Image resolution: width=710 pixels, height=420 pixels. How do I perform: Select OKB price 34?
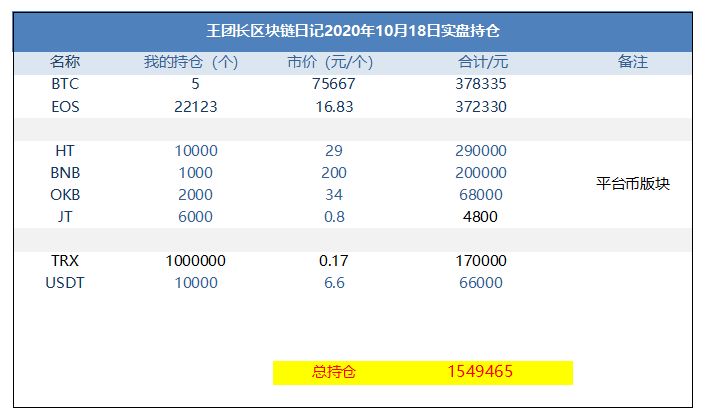click(334, 195)
